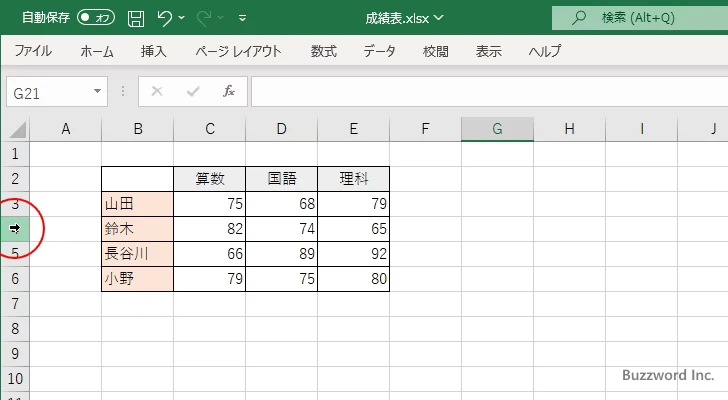Click the 国語 header cell
728x400 pixels.
click(281, 179)
